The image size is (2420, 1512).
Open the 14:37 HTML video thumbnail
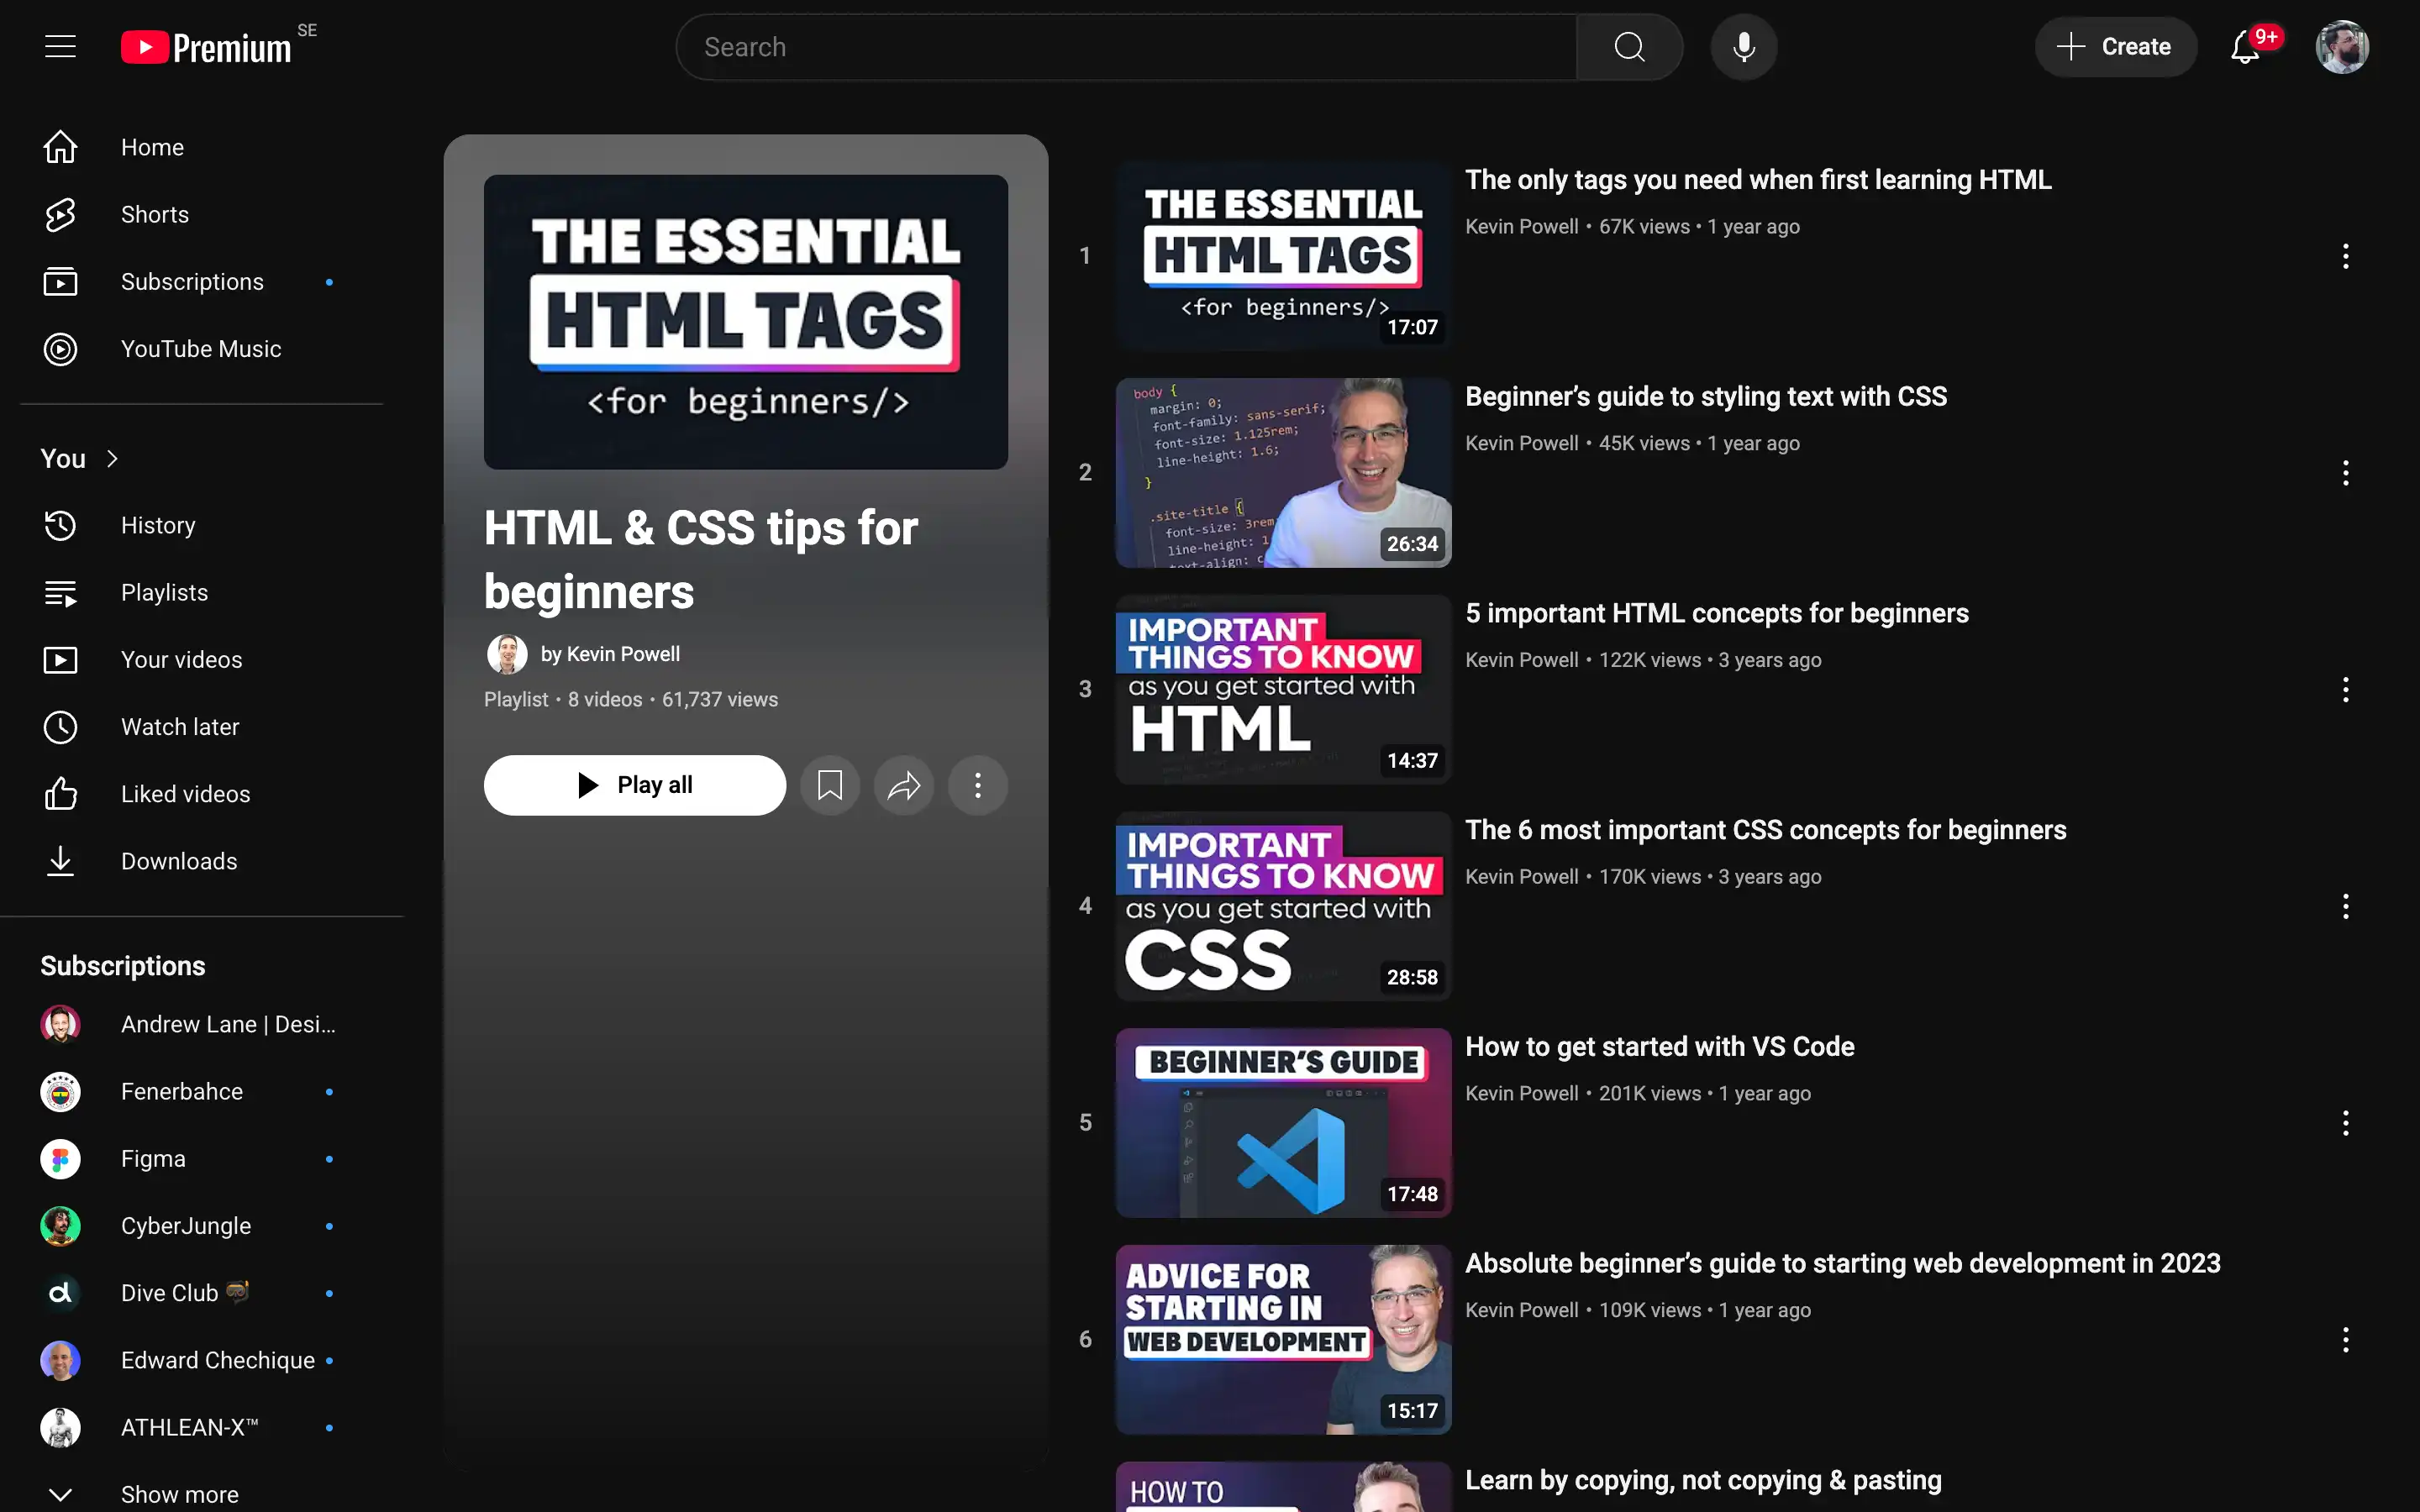(x=1283, y=689)
